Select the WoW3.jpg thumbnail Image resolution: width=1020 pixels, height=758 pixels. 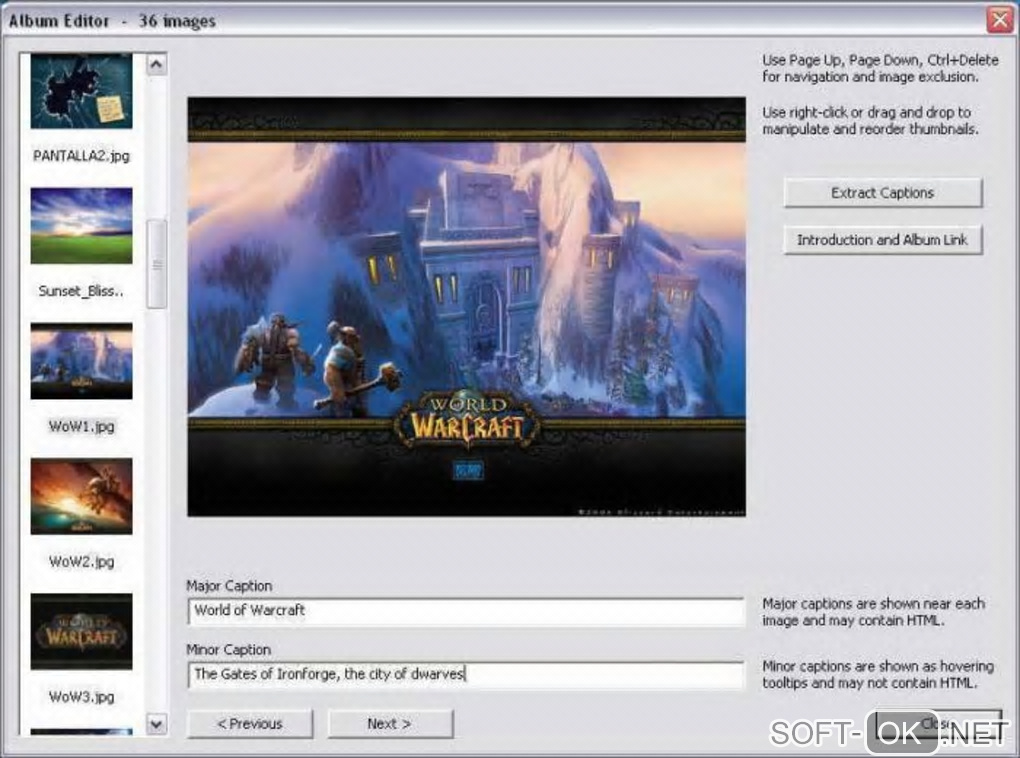81,632
